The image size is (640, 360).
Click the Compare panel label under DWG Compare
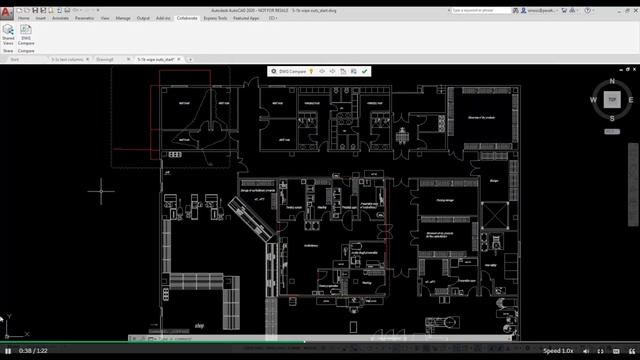pos(26,51)
